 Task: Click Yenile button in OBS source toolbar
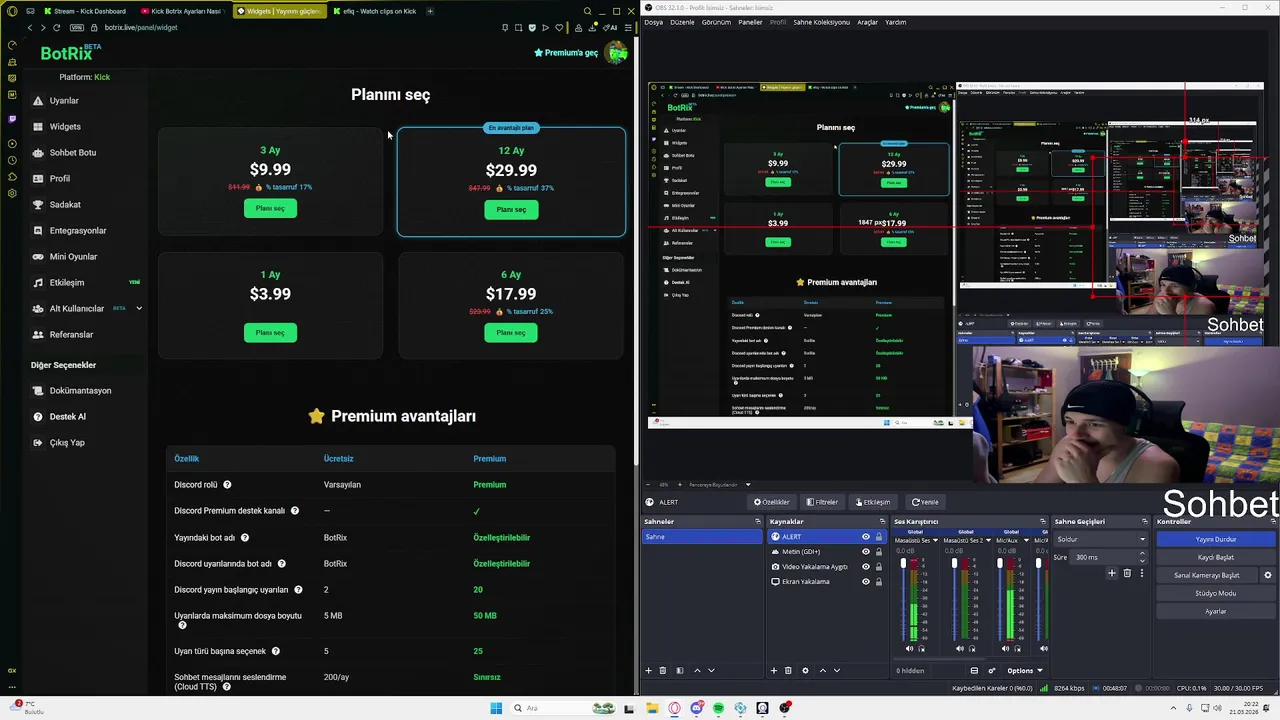click(x=925, y=502)
